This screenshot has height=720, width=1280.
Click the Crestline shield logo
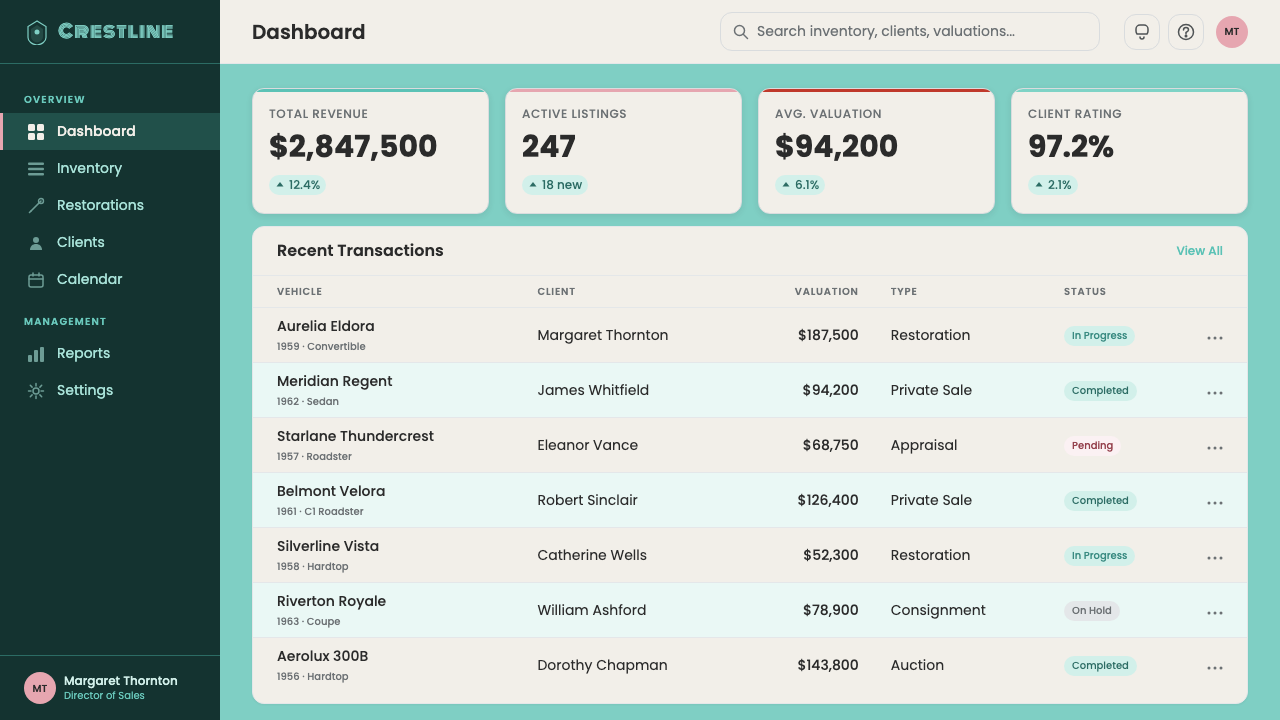click(37, 32)
